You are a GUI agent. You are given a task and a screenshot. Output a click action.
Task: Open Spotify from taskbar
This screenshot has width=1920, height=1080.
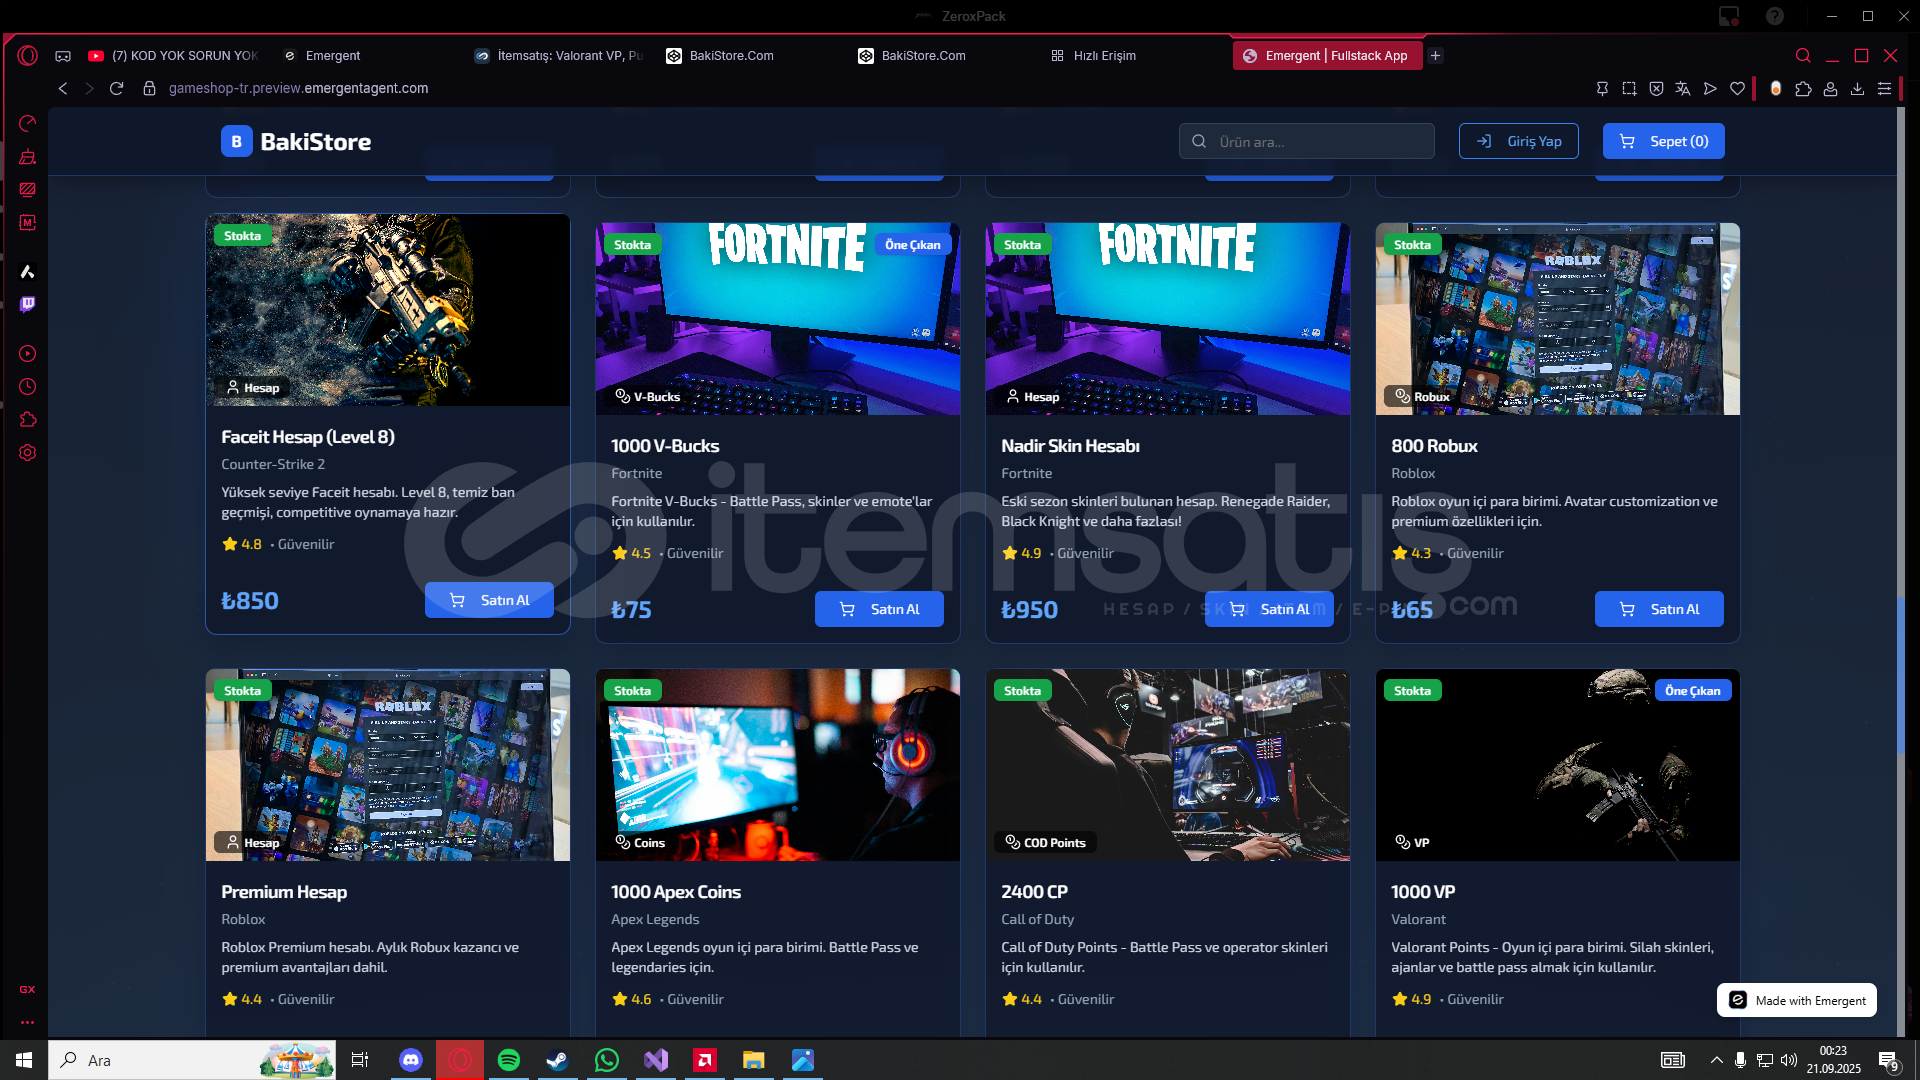tap(509, 1060)
